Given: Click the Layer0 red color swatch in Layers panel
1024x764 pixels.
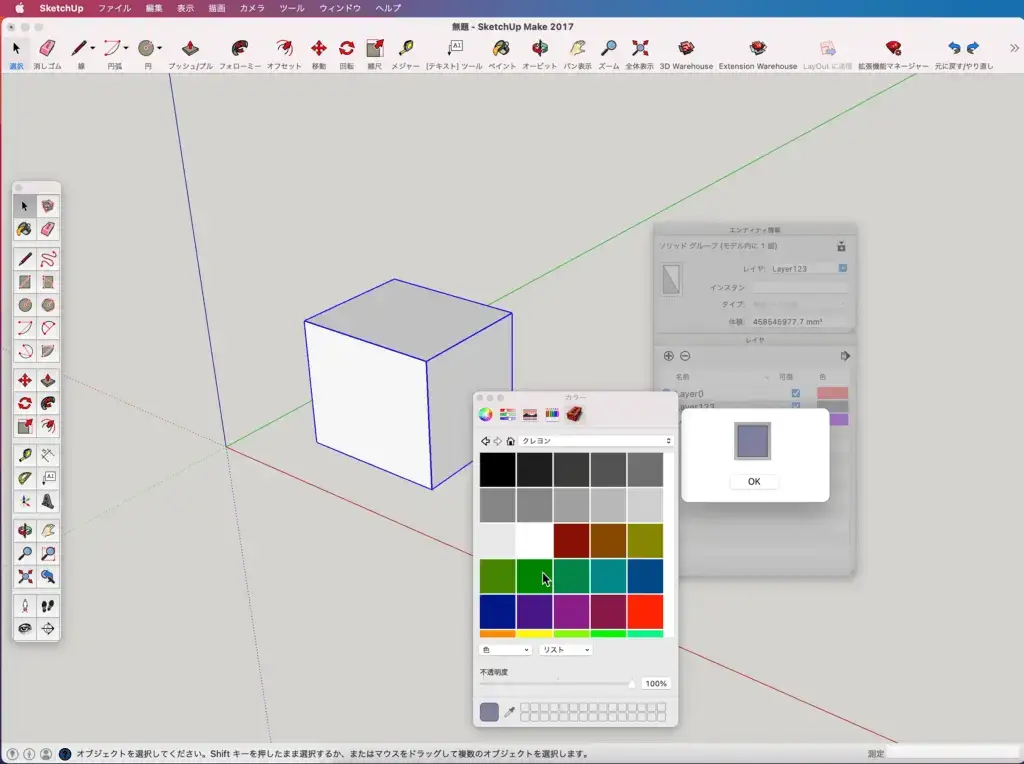Looking at the screenshot, I should point(833,393).
